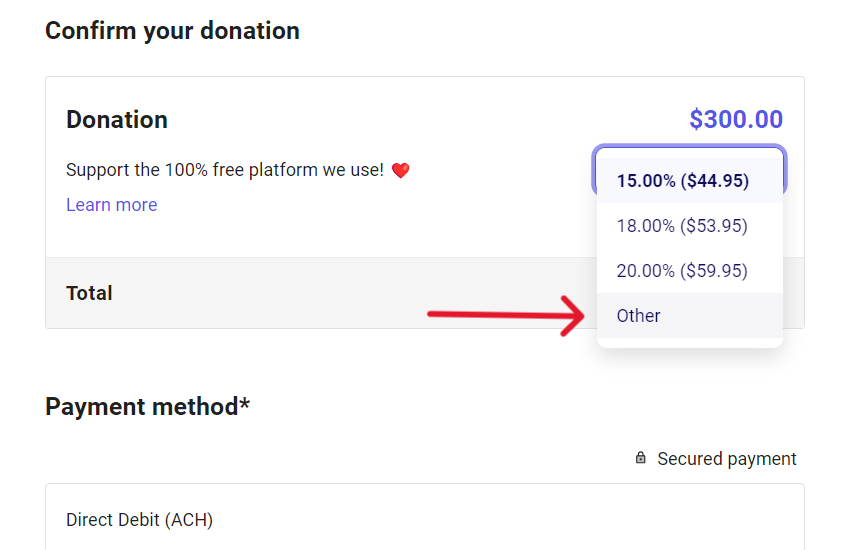This screenshot has width=868, height=550.
Task: Click the contribution dropdown's top border
Action: pos(690,148)
